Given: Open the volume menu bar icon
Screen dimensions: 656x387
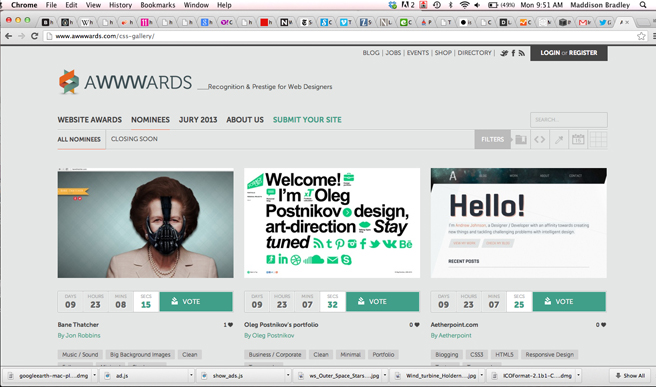Looking at the screenshot, I should coord(477,5).
